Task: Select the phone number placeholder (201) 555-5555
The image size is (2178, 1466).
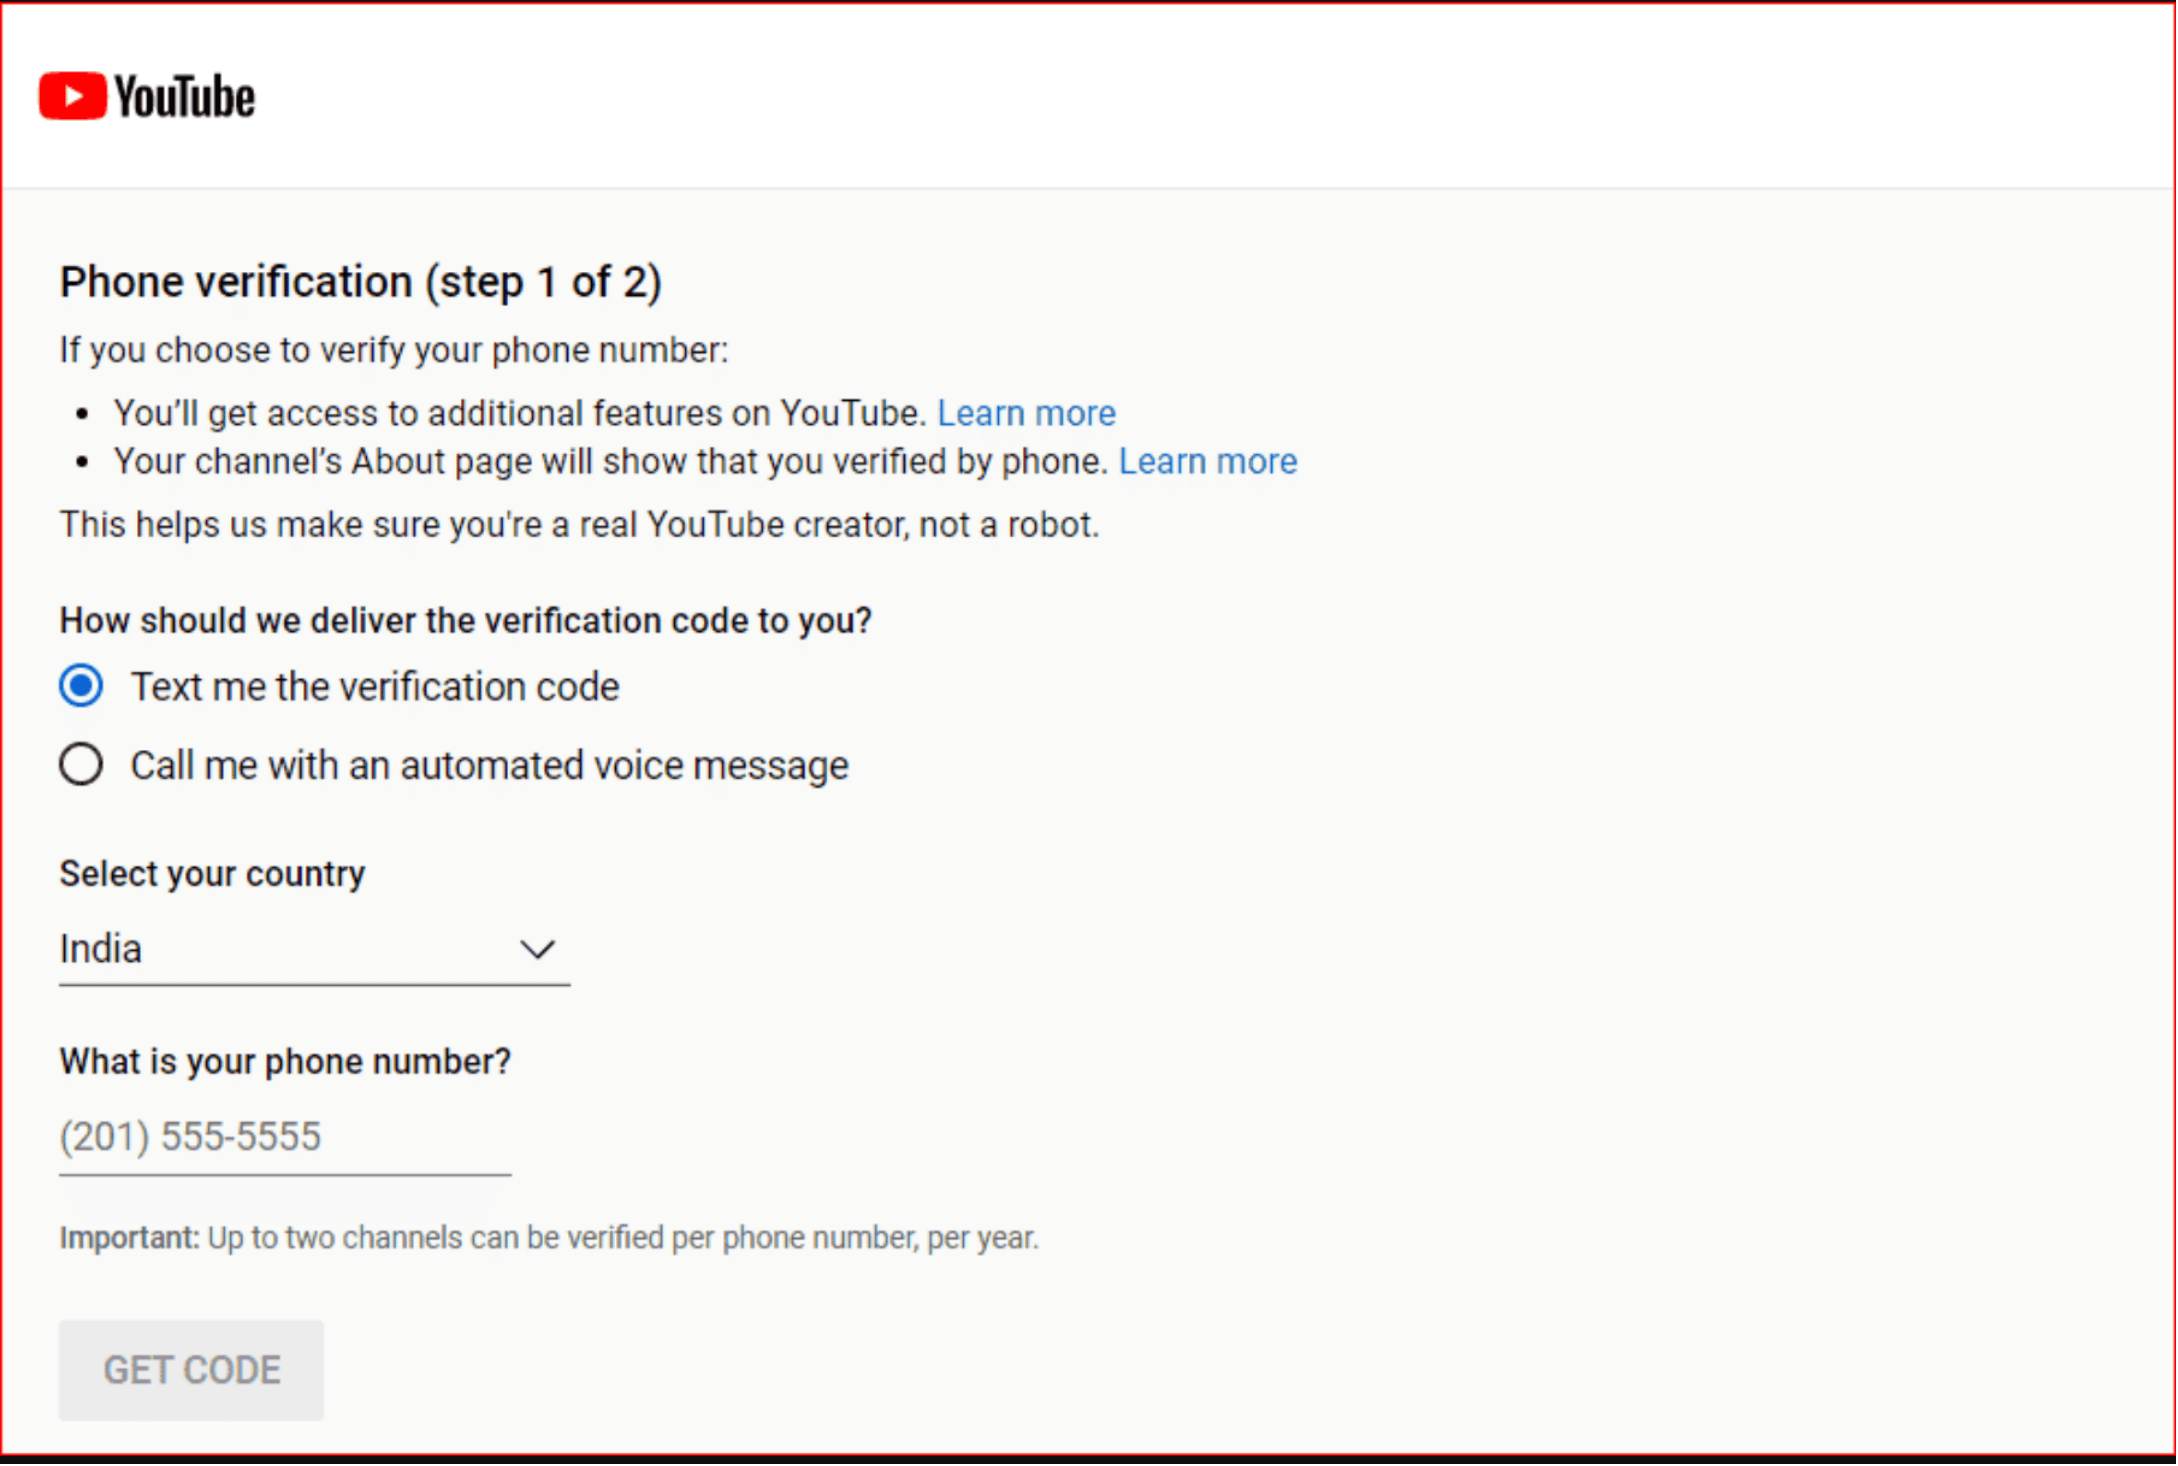Action: (190, 1136)
